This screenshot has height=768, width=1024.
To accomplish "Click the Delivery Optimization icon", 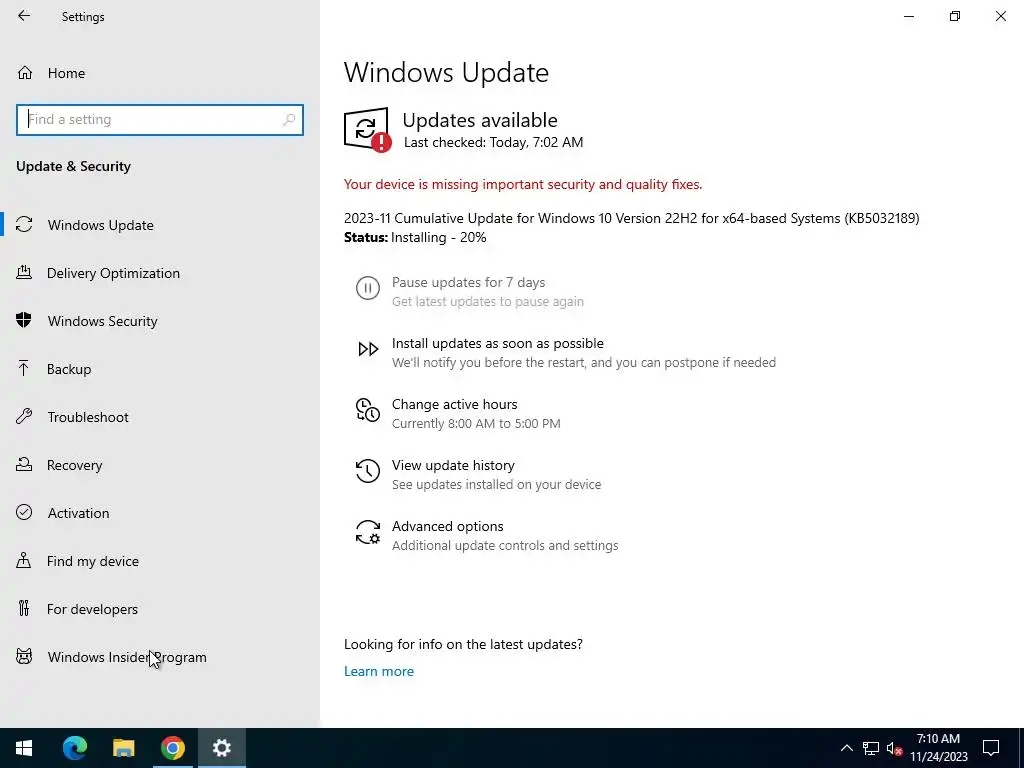I will click(x=24, y=272).
